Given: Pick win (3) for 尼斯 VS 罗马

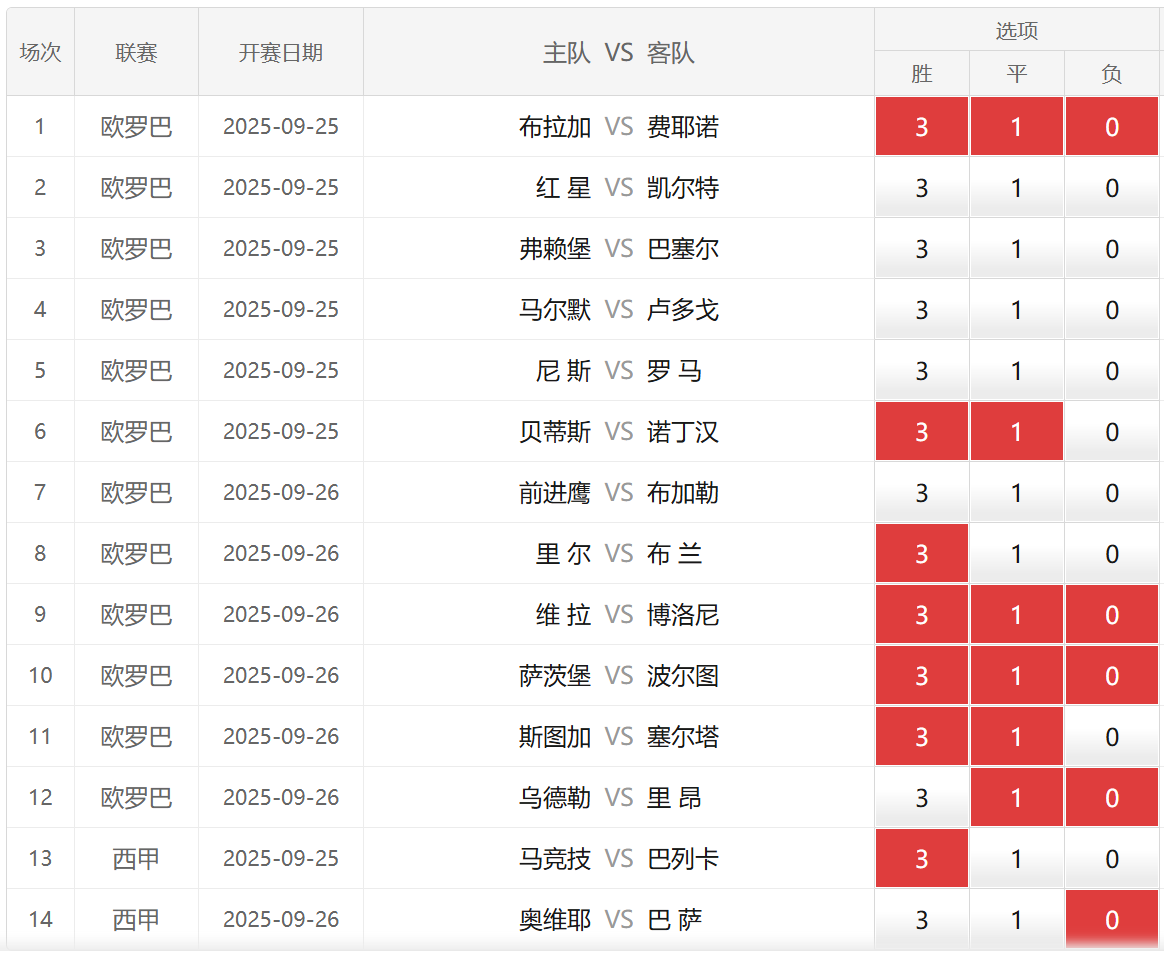Looking at the screenshot, I should pos(921,371).
